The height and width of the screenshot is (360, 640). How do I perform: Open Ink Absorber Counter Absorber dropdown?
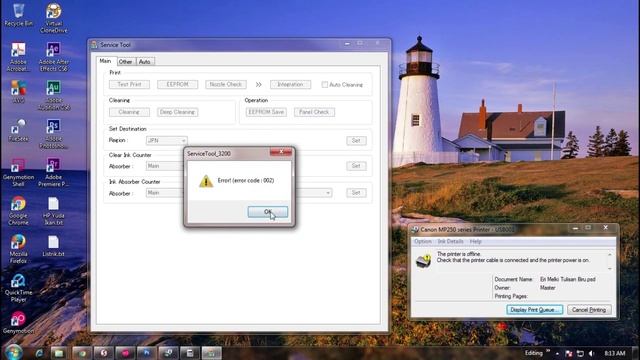tap(165, 193)
